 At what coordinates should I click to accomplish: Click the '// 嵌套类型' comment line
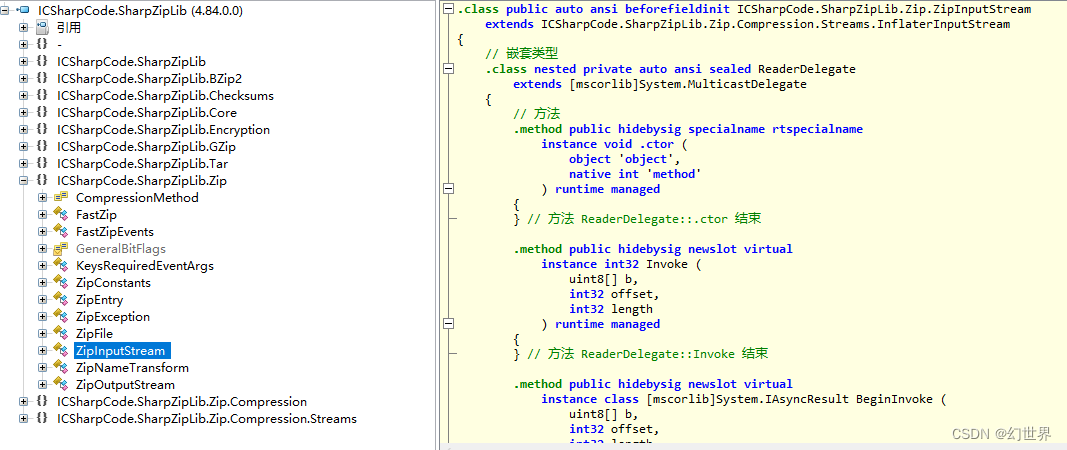(522, 54)
